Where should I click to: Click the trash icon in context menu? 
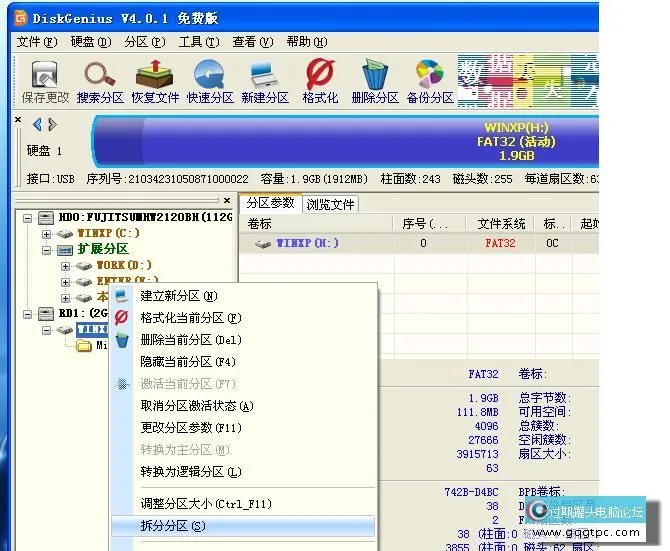122,340
